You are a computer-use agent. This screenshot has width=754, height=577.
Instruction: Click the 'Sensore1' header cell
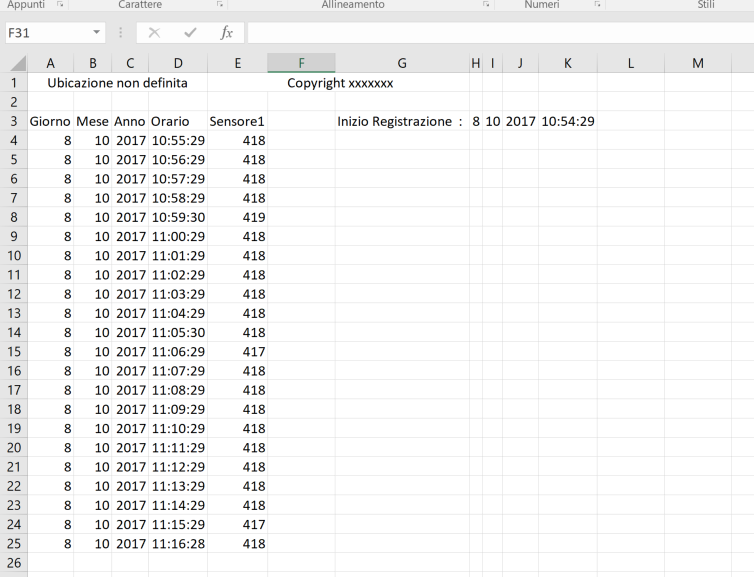(x=238, y=121)
